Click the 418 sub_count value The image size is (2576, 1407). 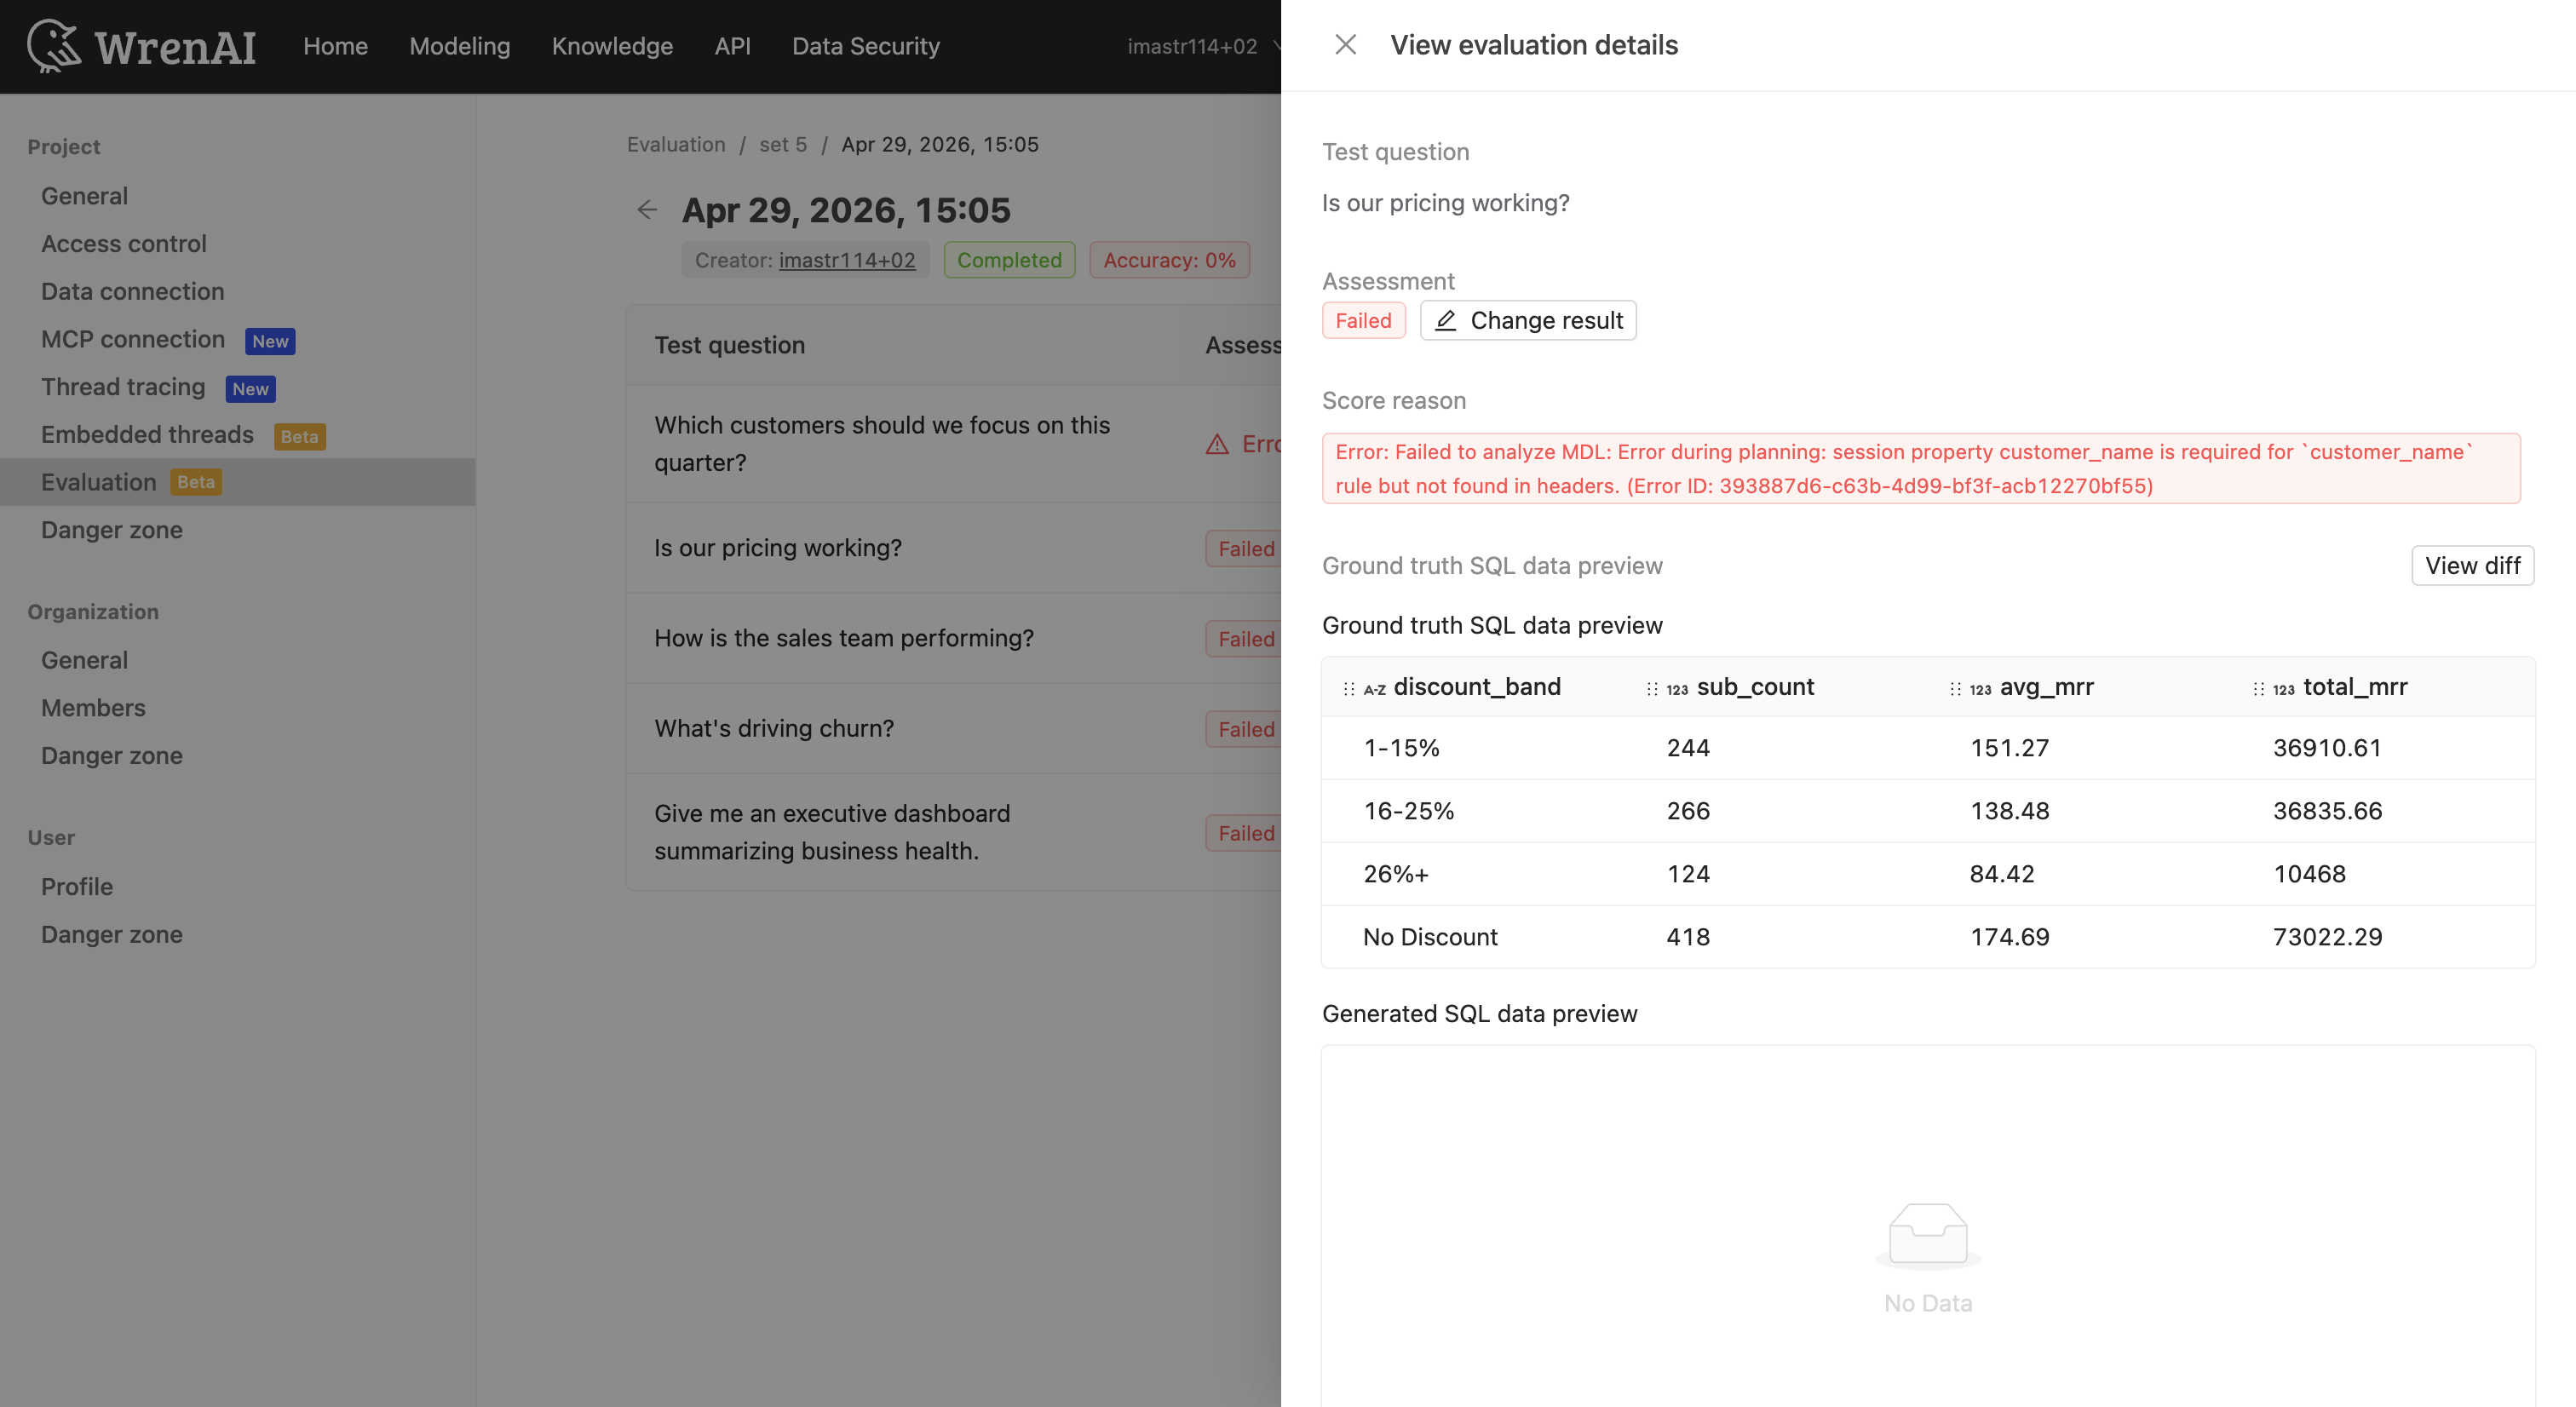[x=1688, y=937]
